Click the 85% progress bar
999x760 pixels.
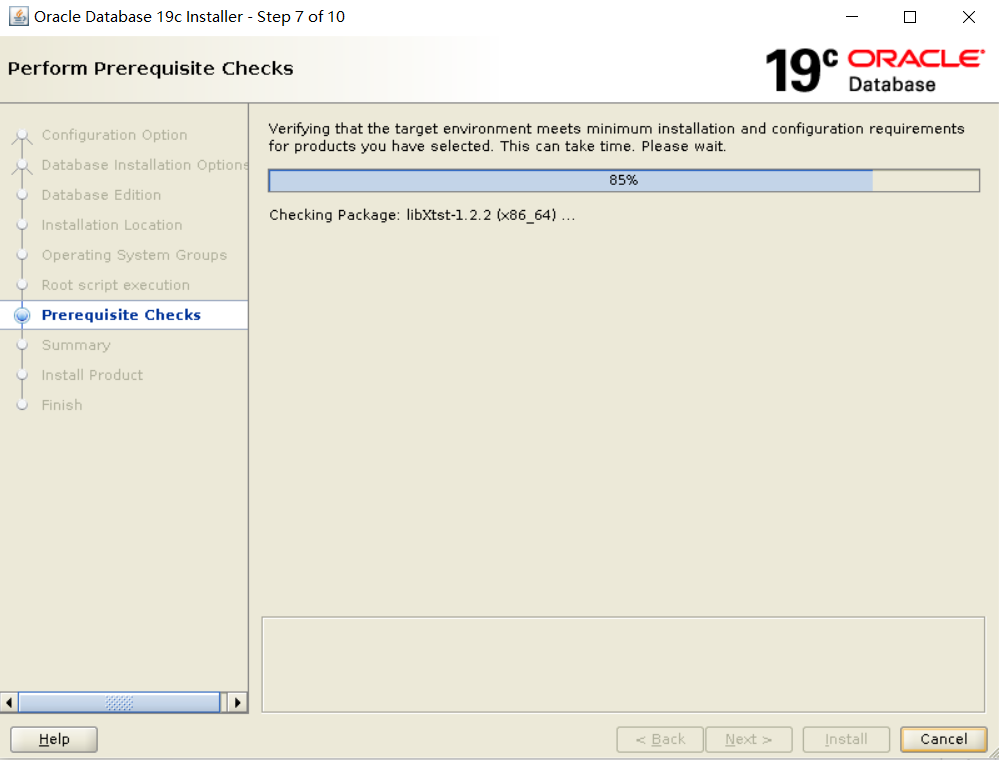point(624,180)
